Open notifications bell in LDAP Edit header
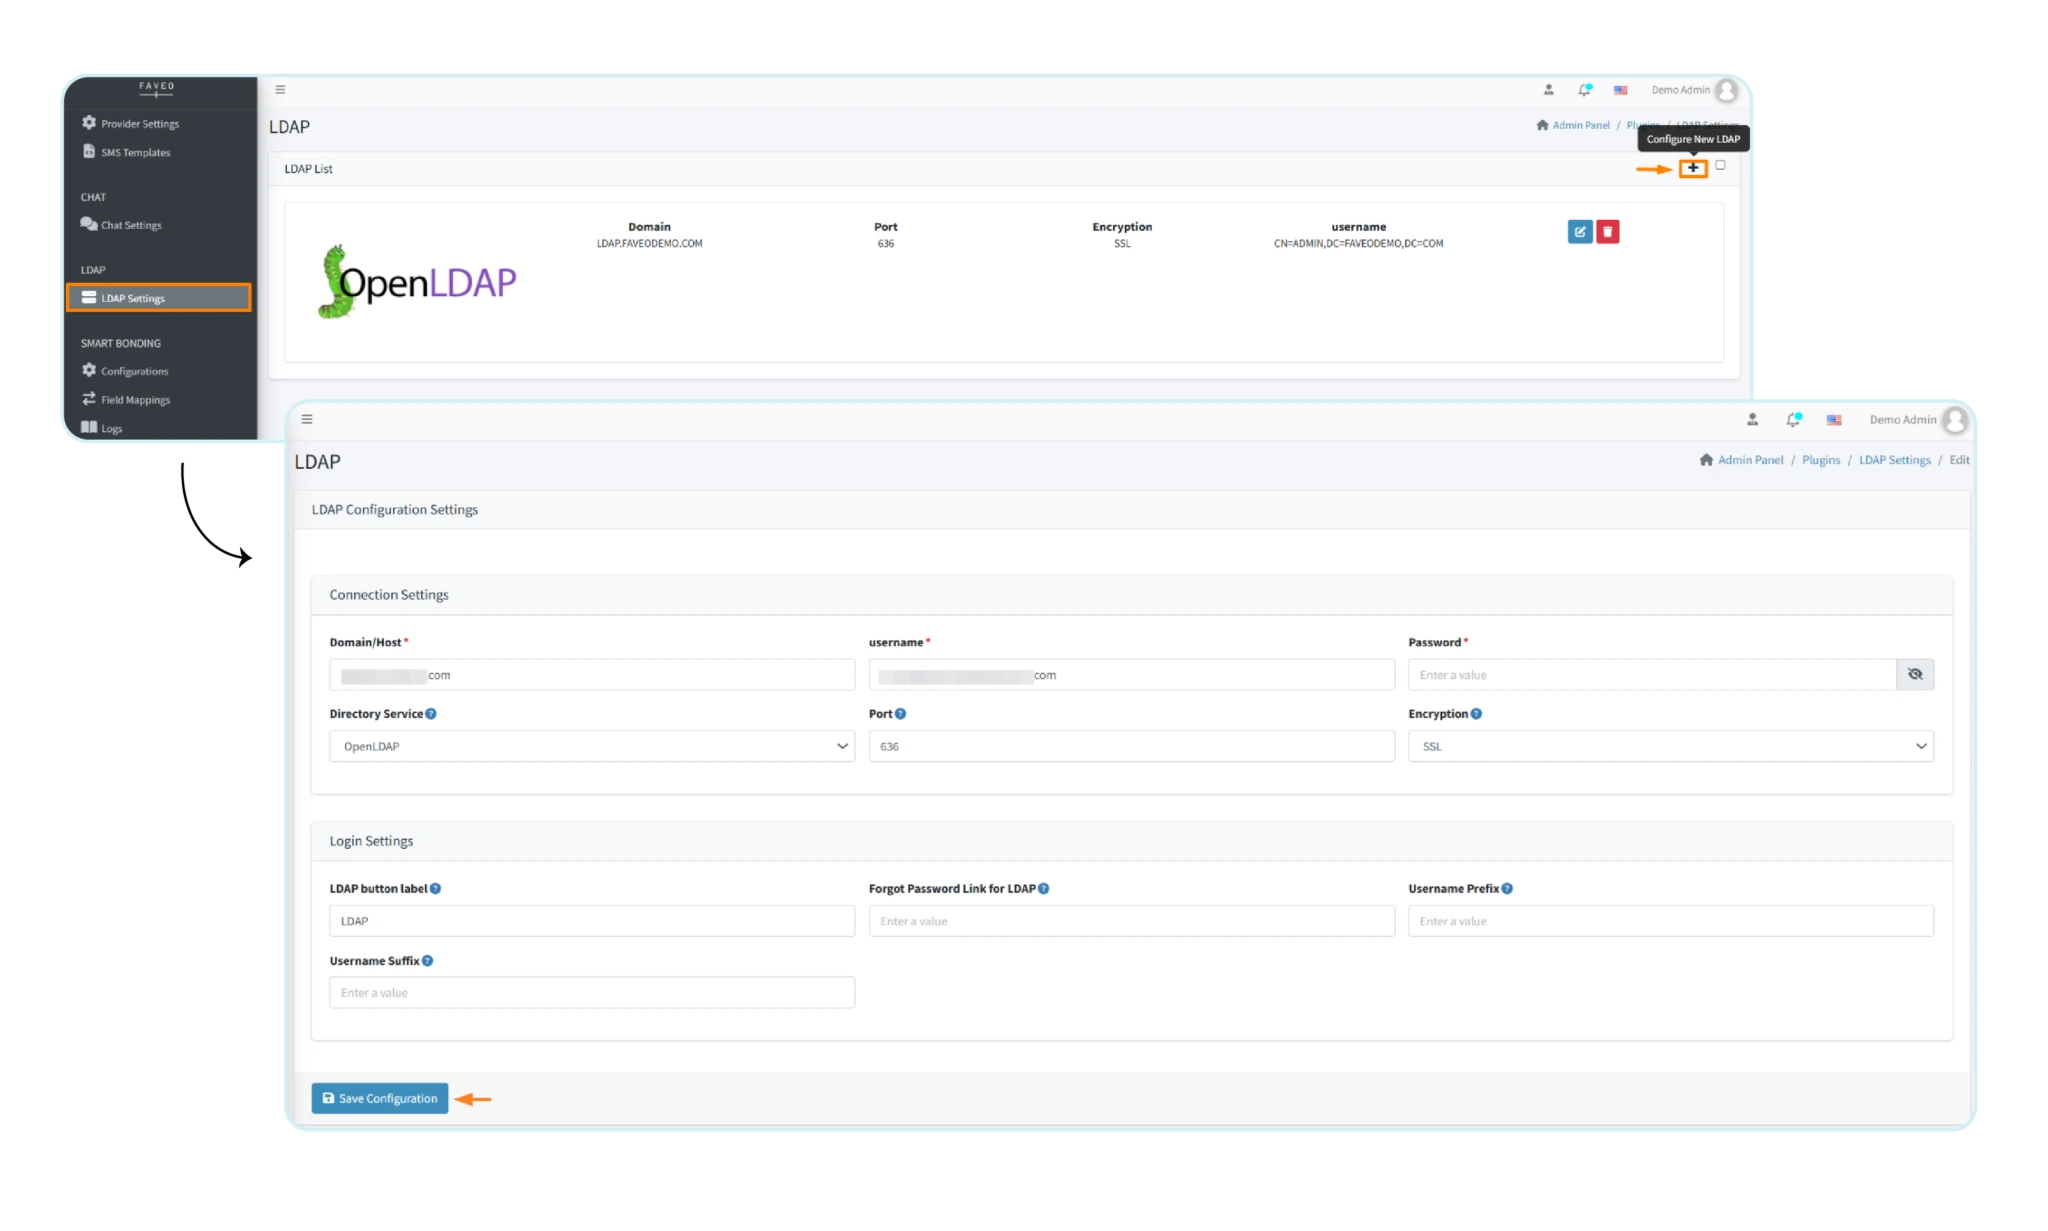 click(1794, 420)
